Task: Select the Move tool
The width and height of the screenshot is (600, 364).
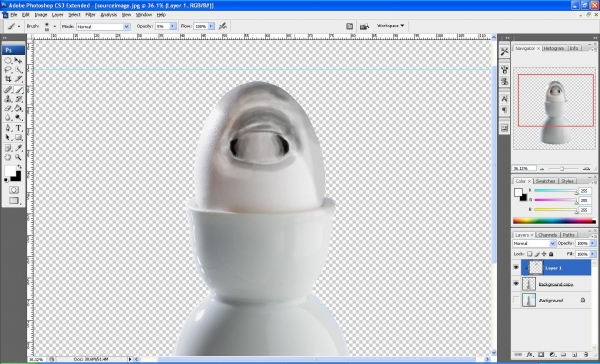Action: [x=18, y=60]
